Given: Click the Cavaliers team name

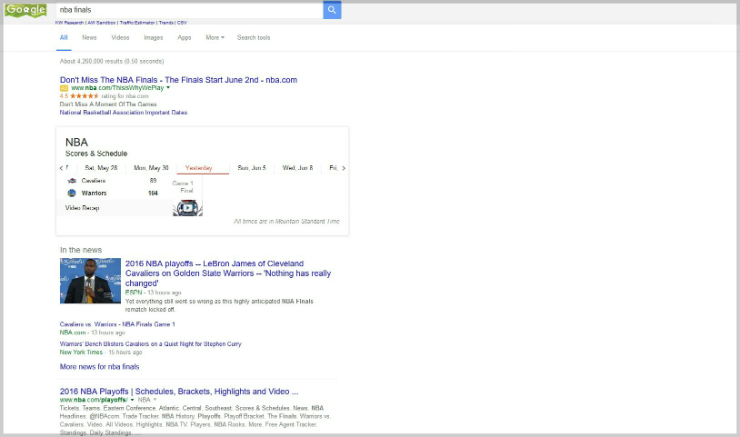Looking at the screenshot, I should point(93,181).
